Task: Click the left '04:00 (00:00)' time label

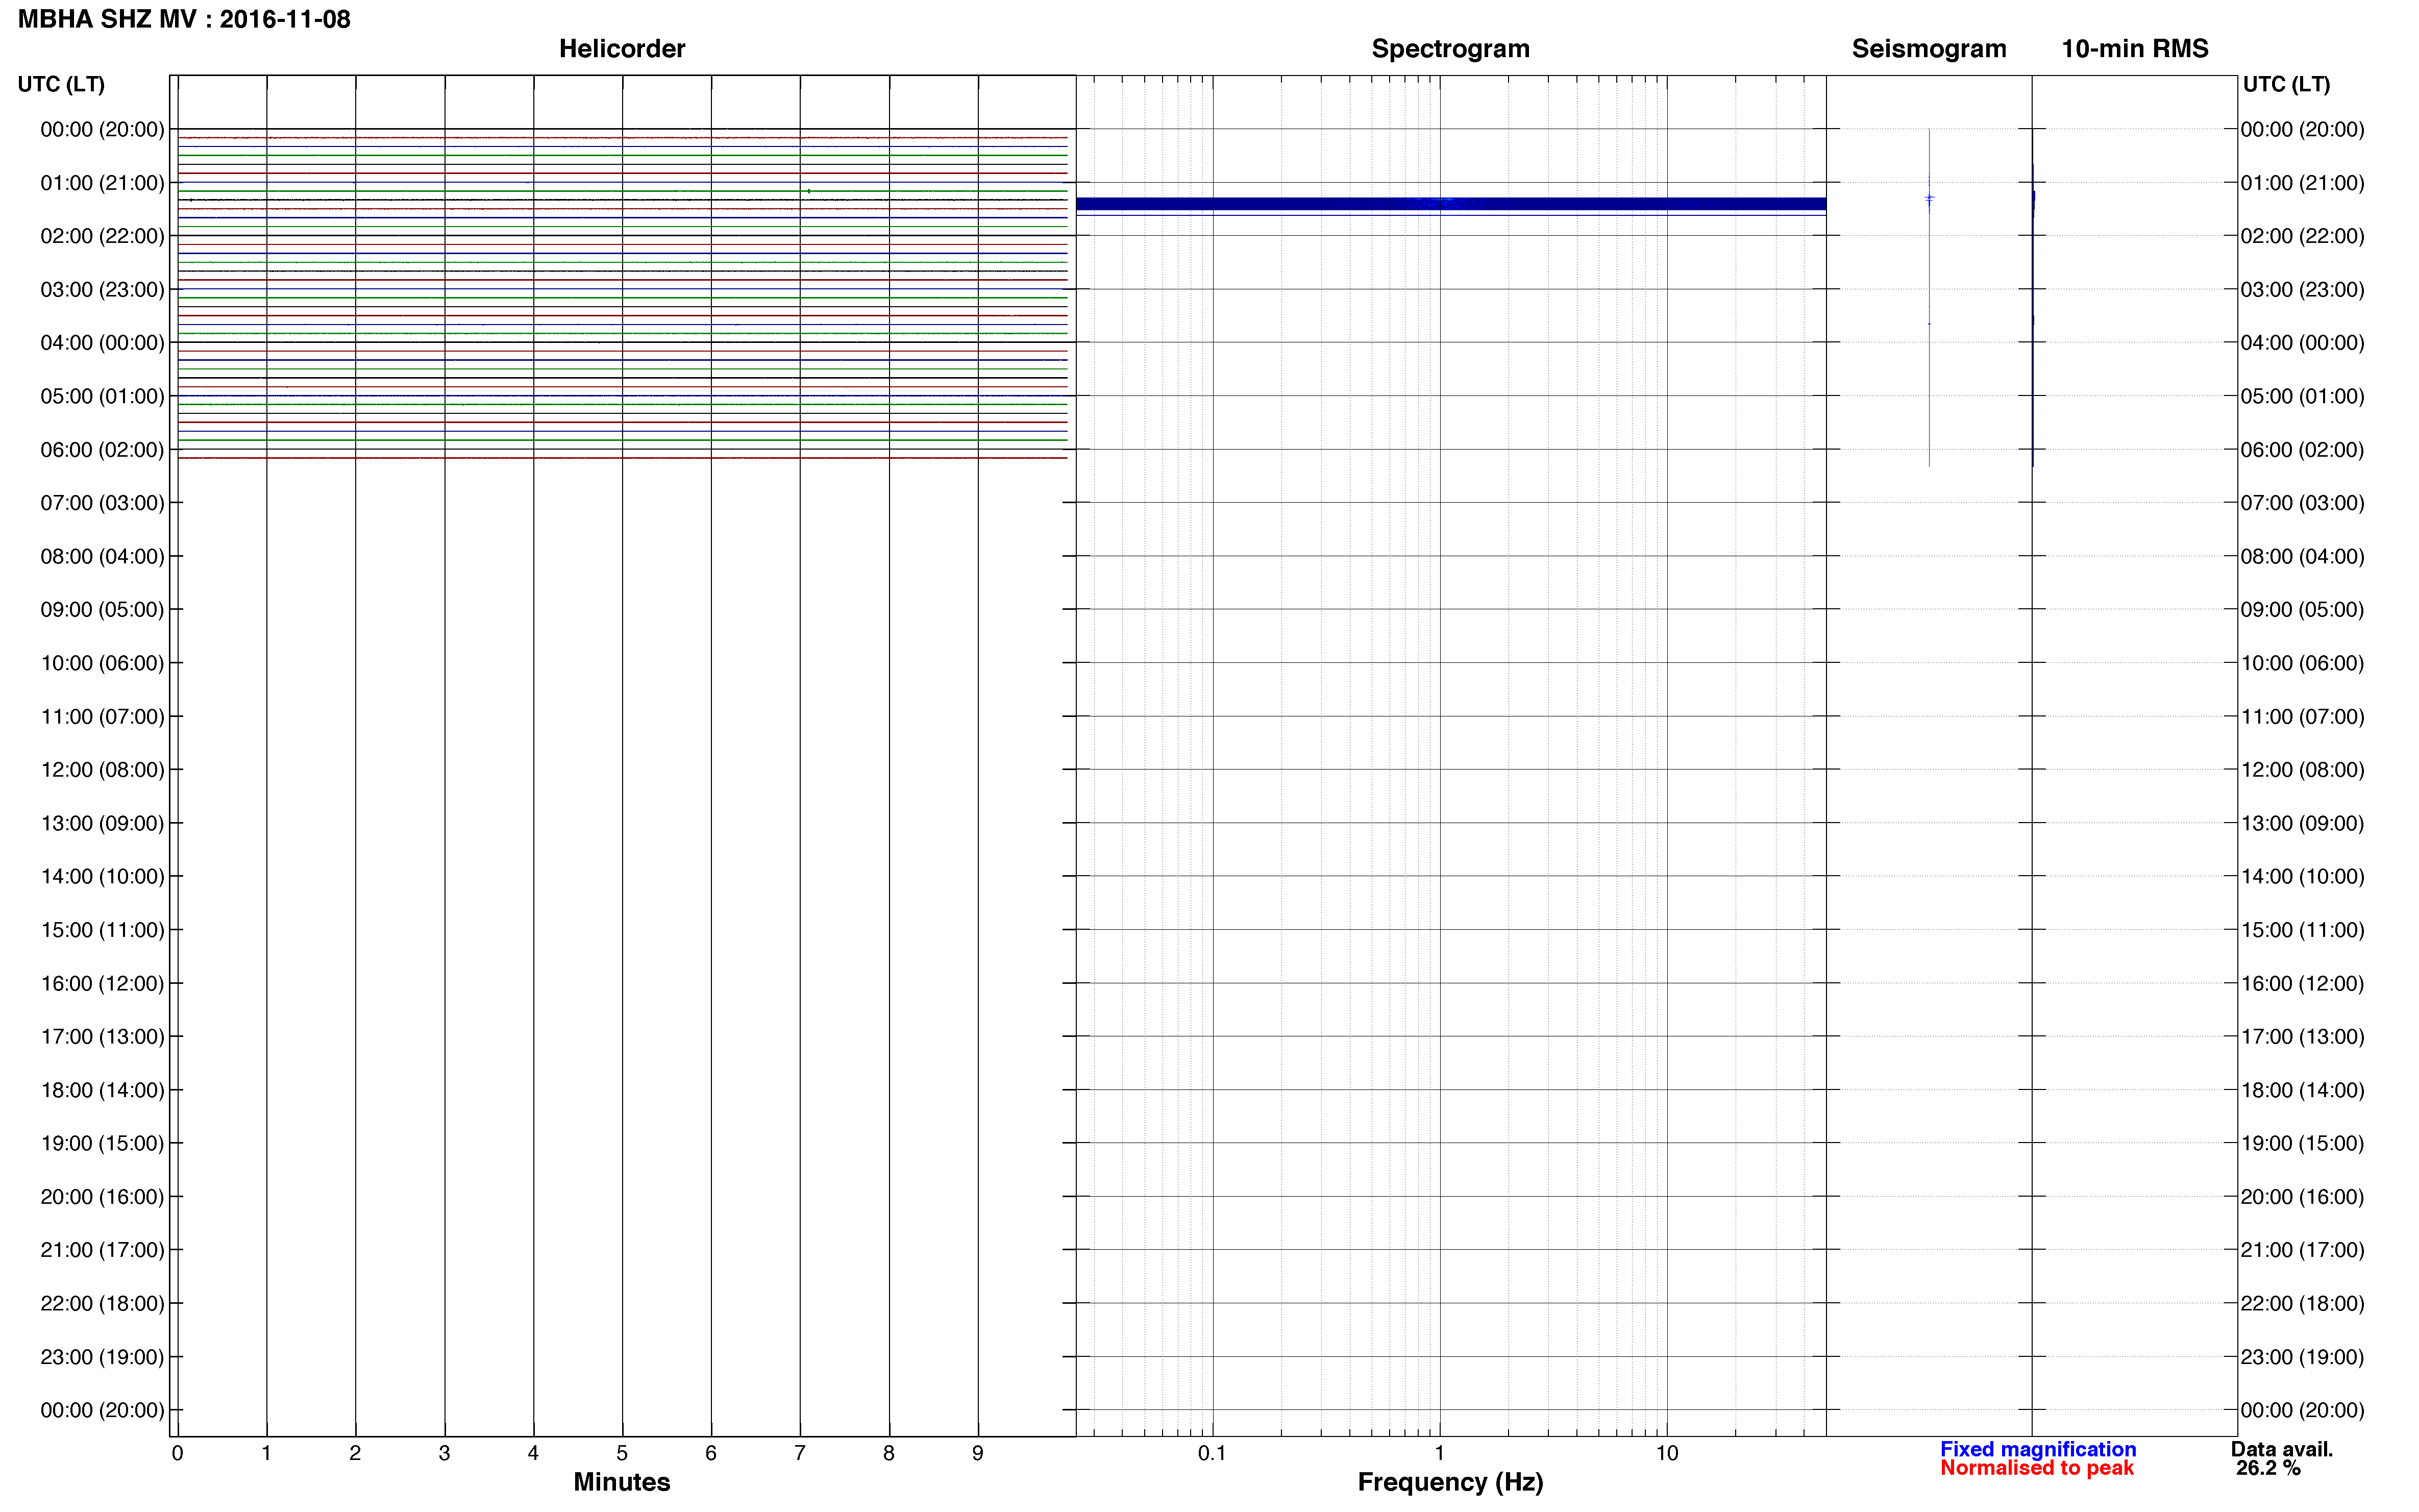Action: click(x=102, y=343)
